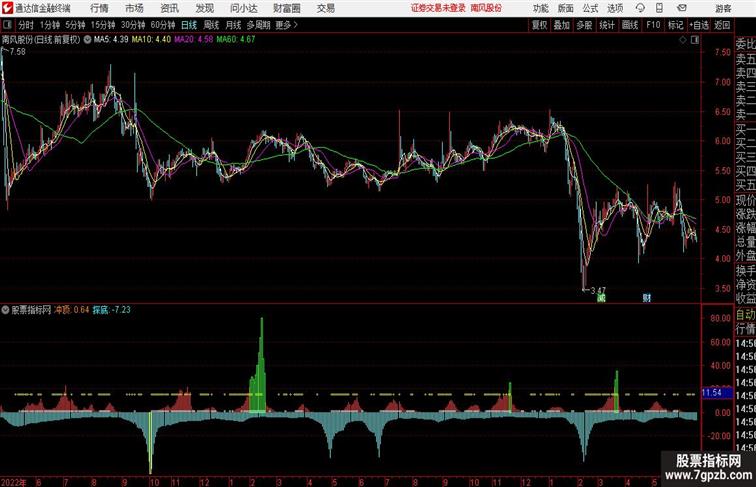
Task: Toggle the side panel icon at chart top right
Action: [x=695, y=40]
